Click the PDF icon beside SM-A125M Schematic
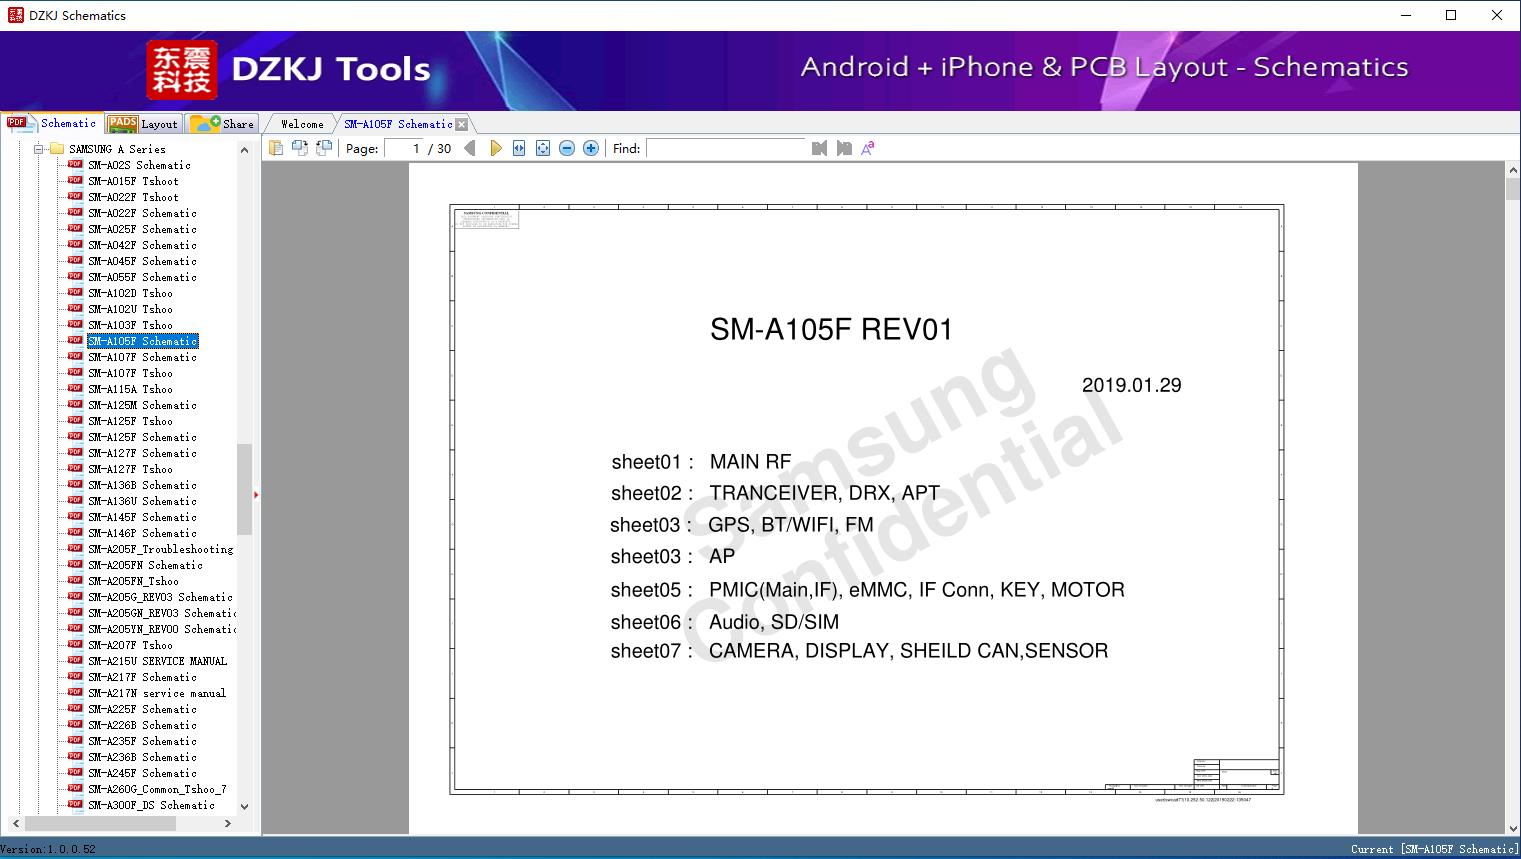1521x859 pixels. coord(75,405)
